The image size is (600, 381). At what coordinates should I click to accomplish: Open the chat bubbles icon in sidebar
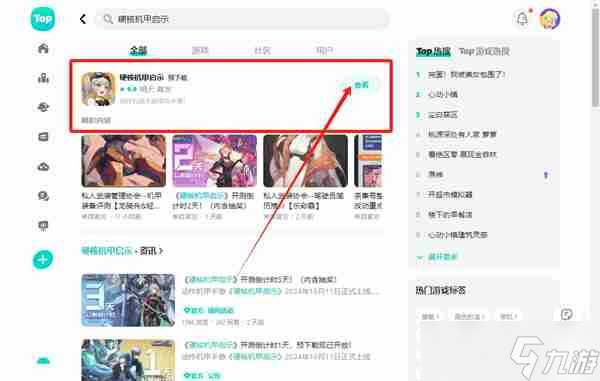[43, 196]
